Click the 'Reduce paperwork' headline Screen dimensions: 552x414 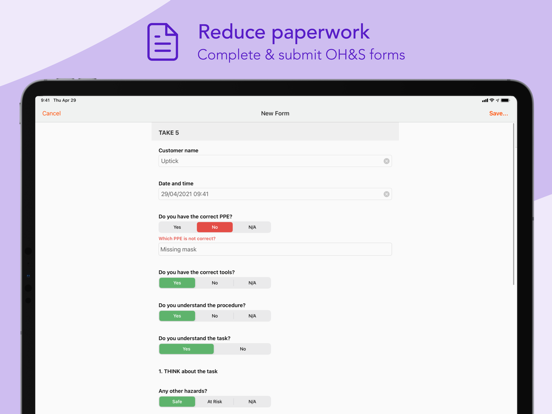(x=284, y=32)
